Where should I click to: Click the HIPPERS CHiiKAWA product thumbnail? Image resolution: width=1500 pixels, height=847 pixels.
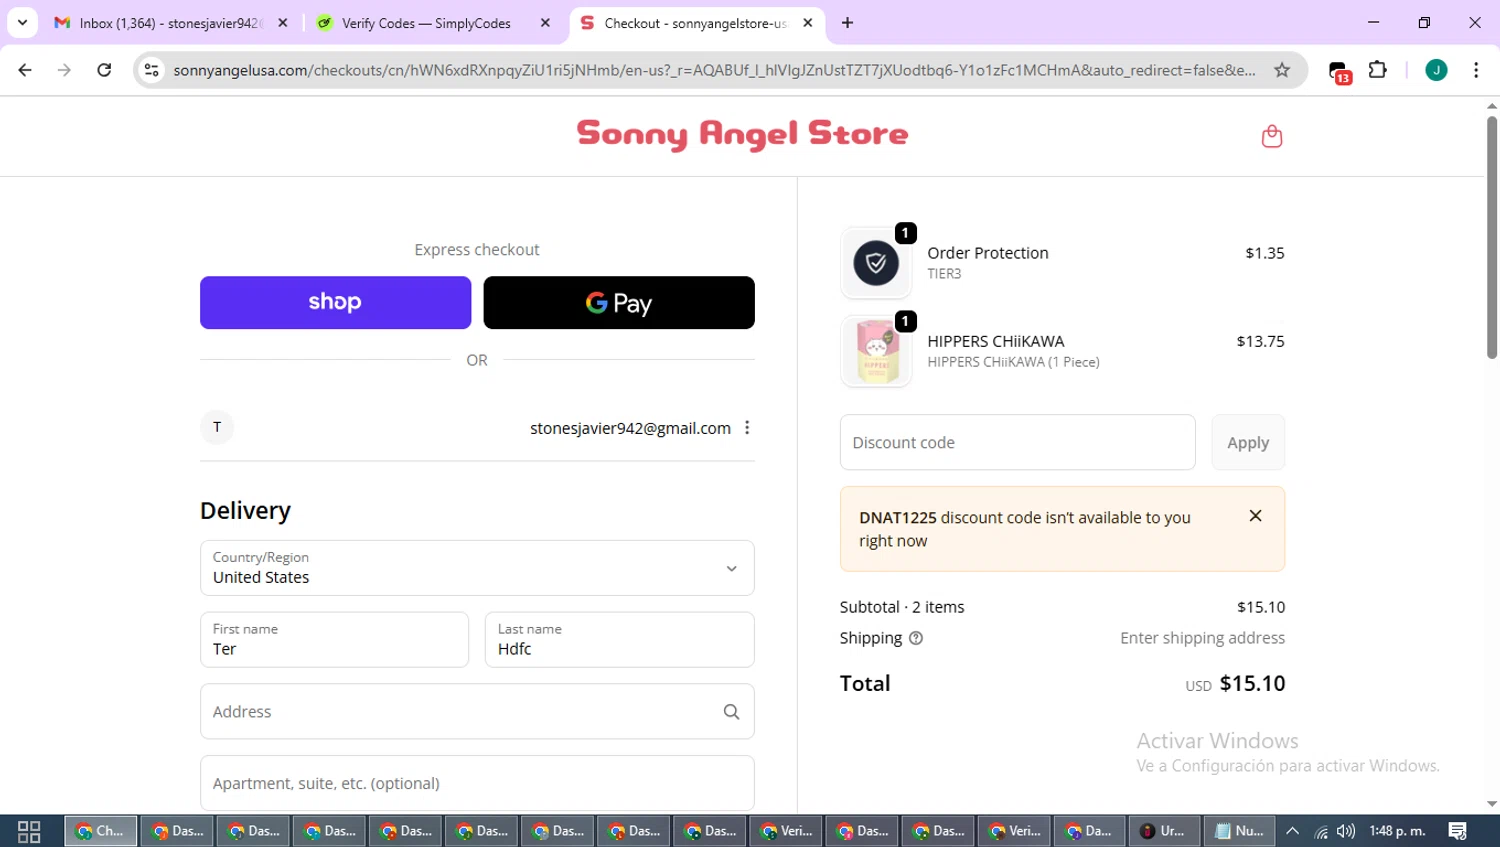click(x=876, y=351)
